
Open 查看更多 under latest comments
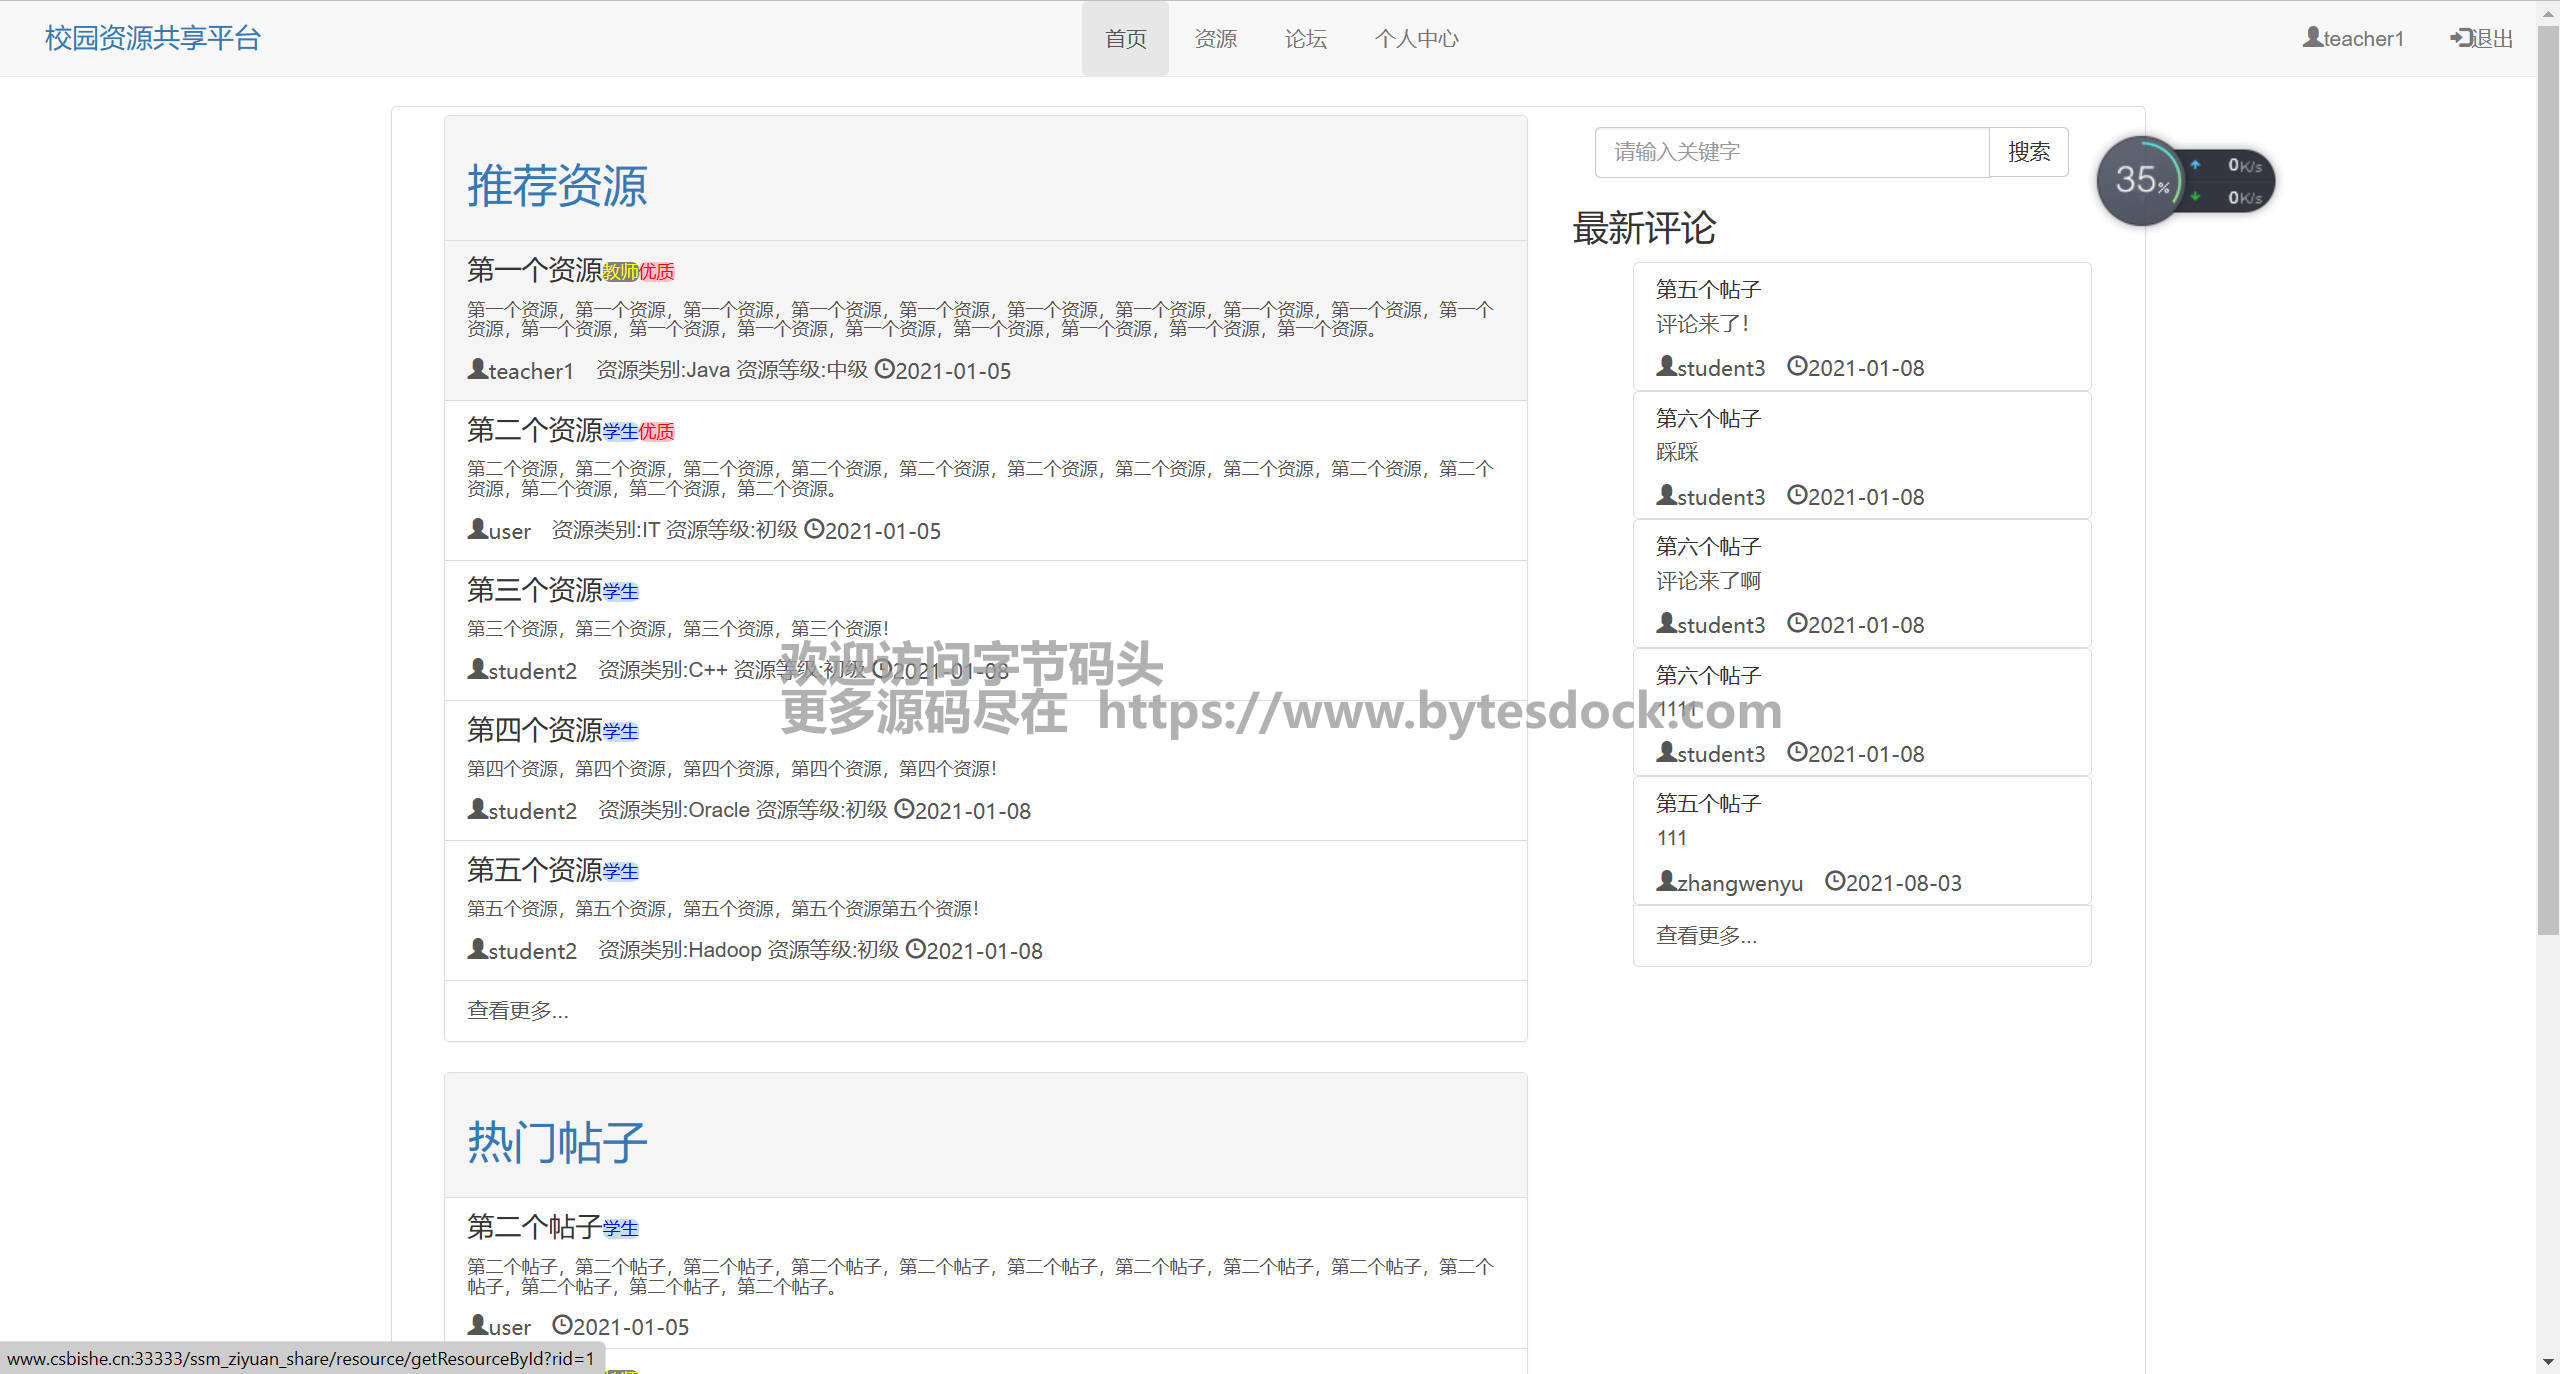[x=1706, y=936]
